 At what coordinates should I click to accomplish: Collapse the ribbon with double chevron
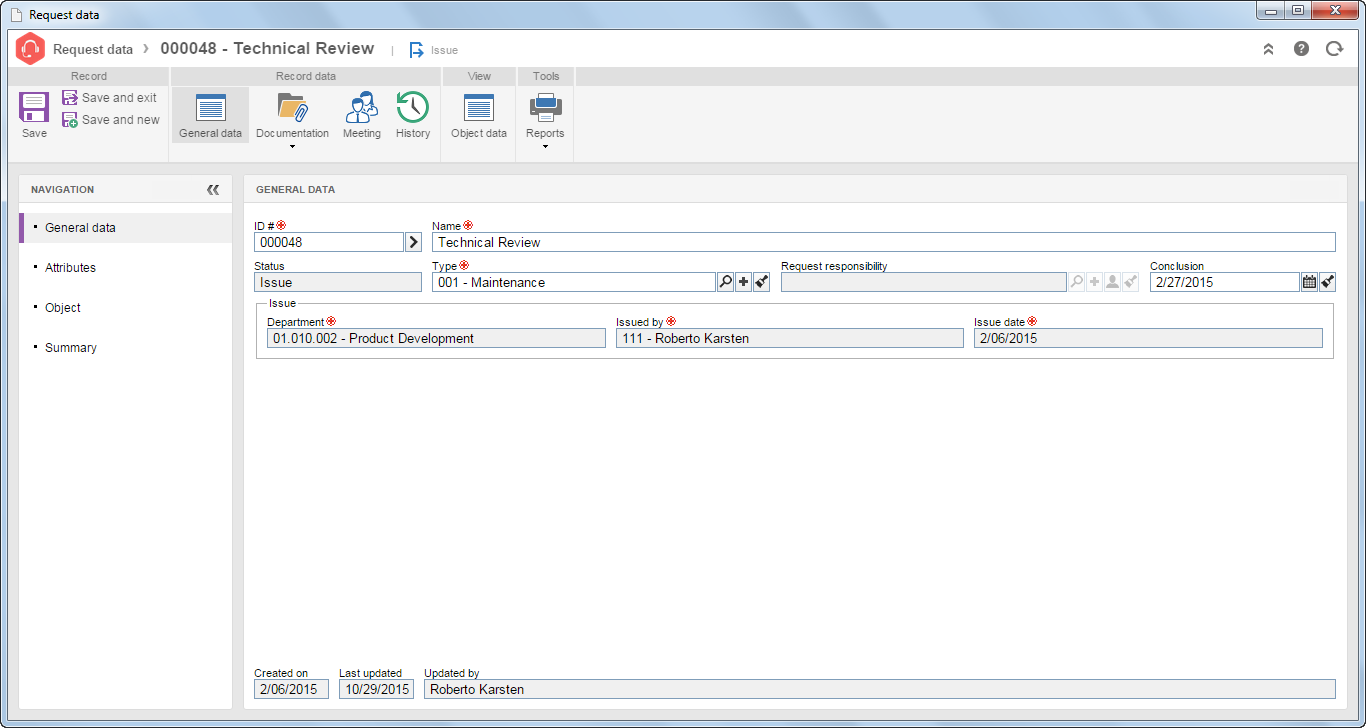click(1268, 48)
